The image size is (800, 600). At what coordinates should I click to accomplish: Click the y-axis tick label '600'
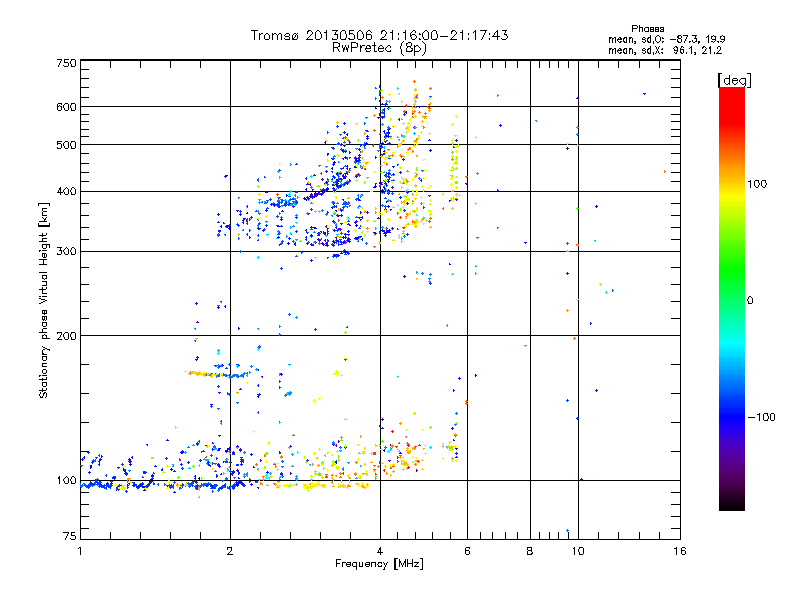[x=66, y=107]
